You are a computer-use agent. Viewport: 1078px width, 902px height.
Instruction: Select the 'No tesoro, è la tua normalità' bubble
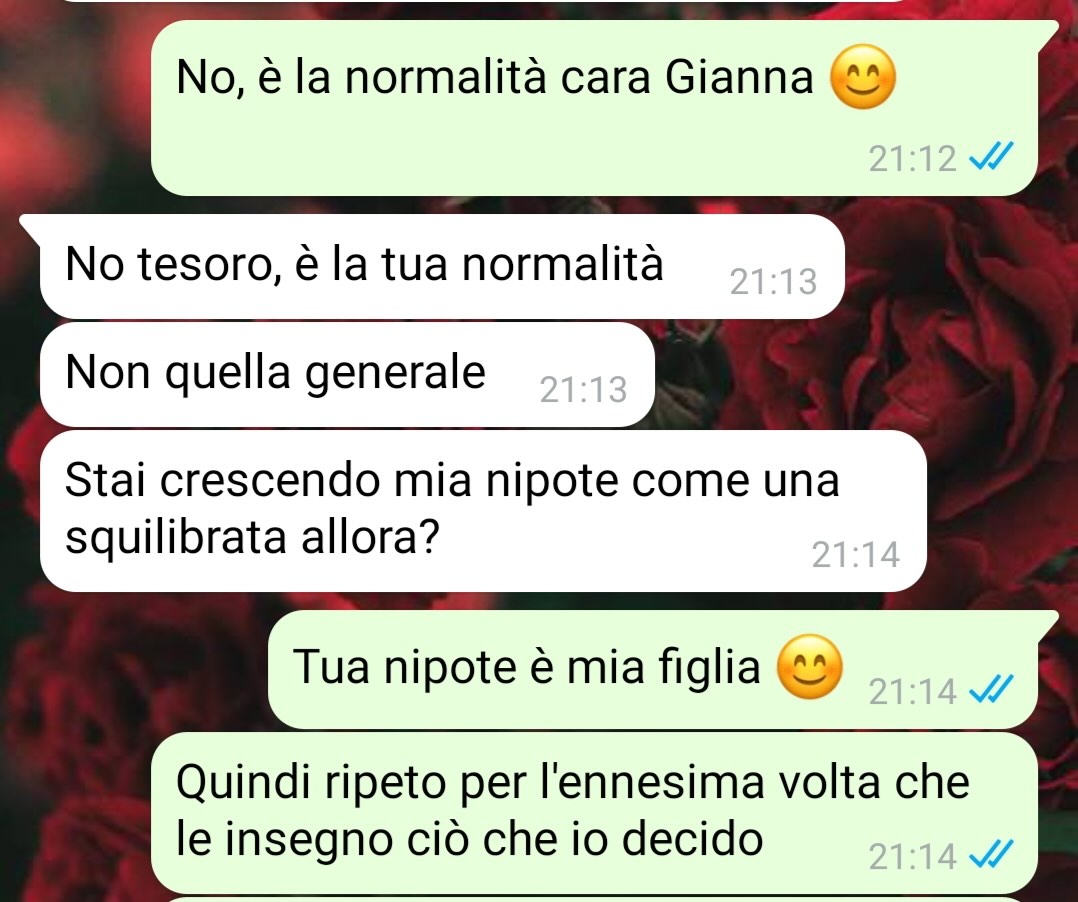[x=442, y=267]
